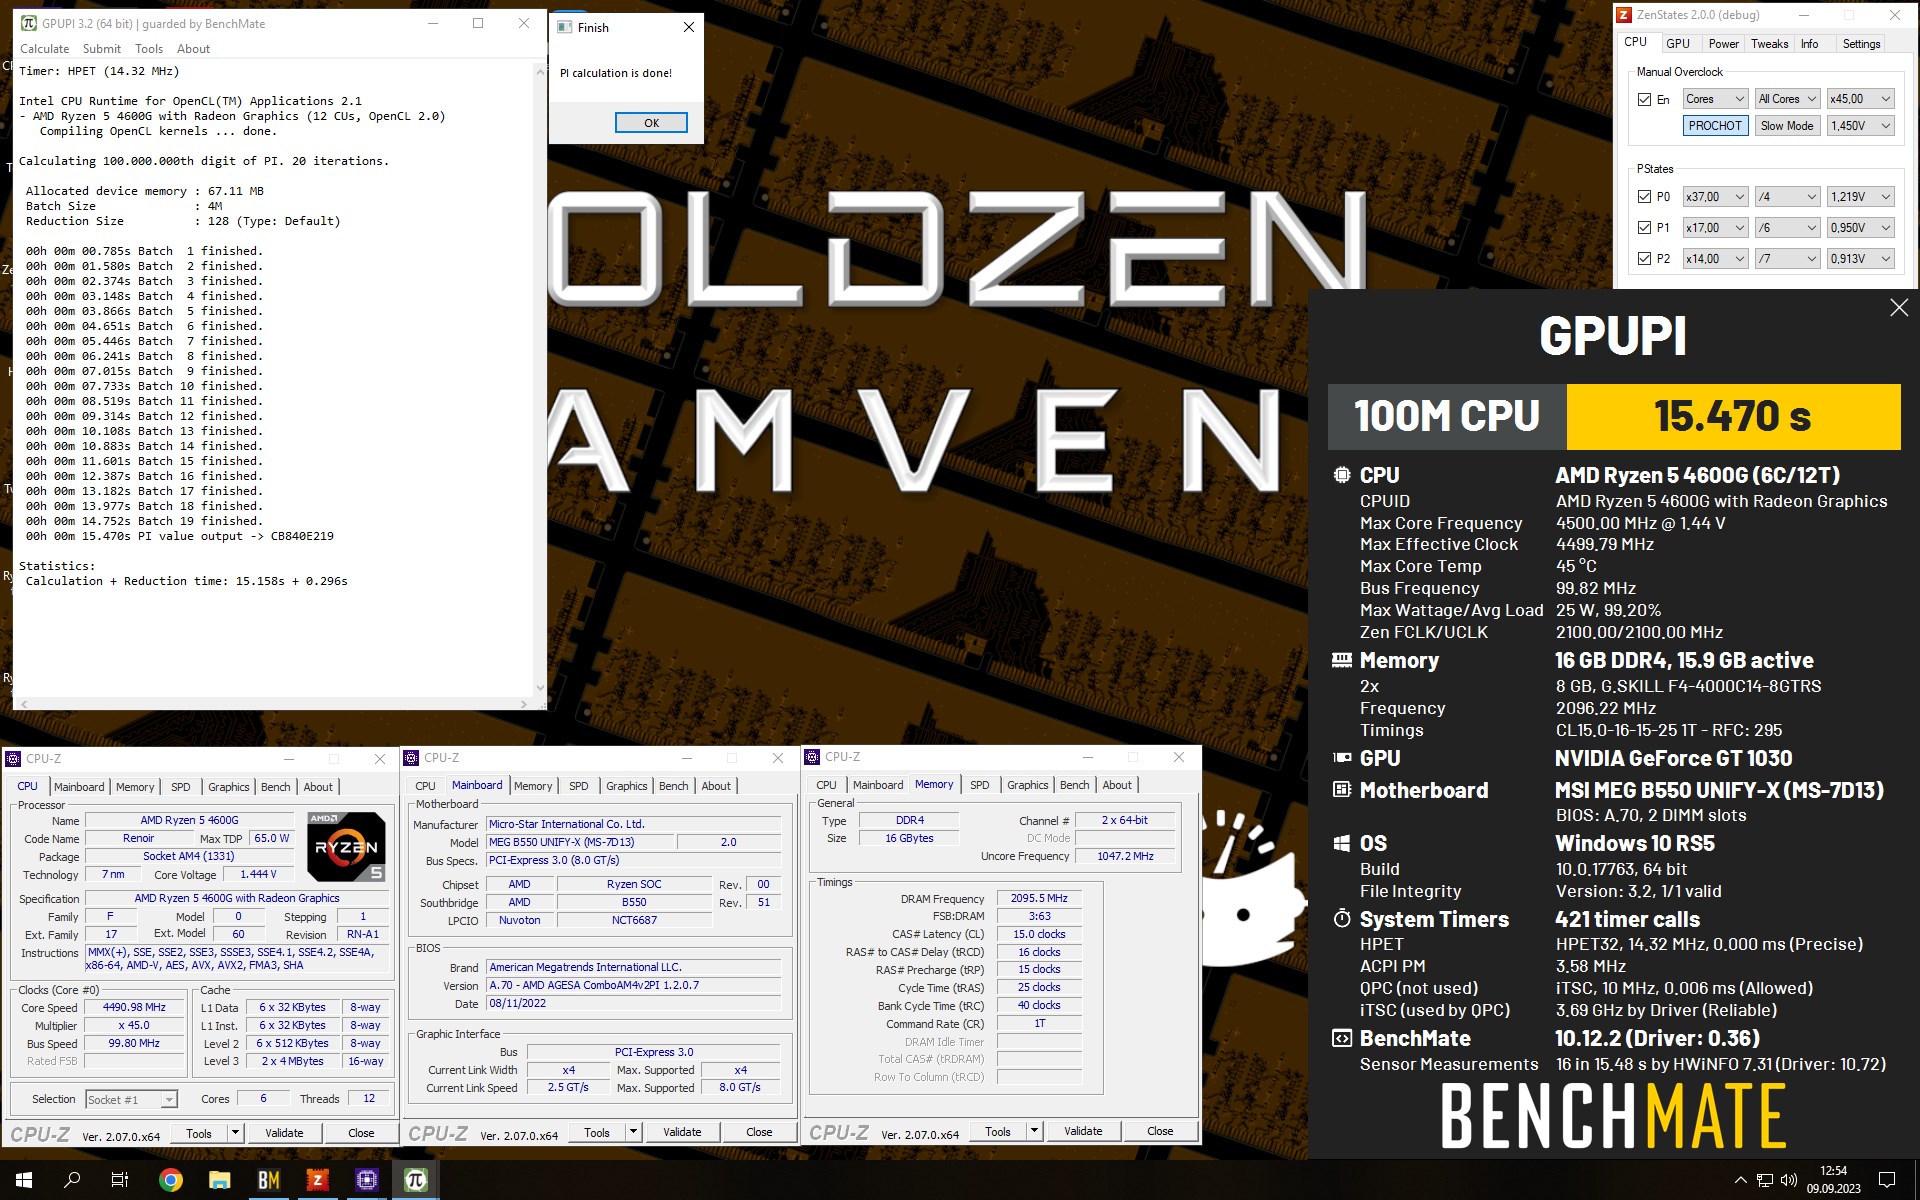The height and width of the screenshot is (1200, 1920).
Task: Click the BenchMate section icon in result panel
Action: tap(1342, 1038)
